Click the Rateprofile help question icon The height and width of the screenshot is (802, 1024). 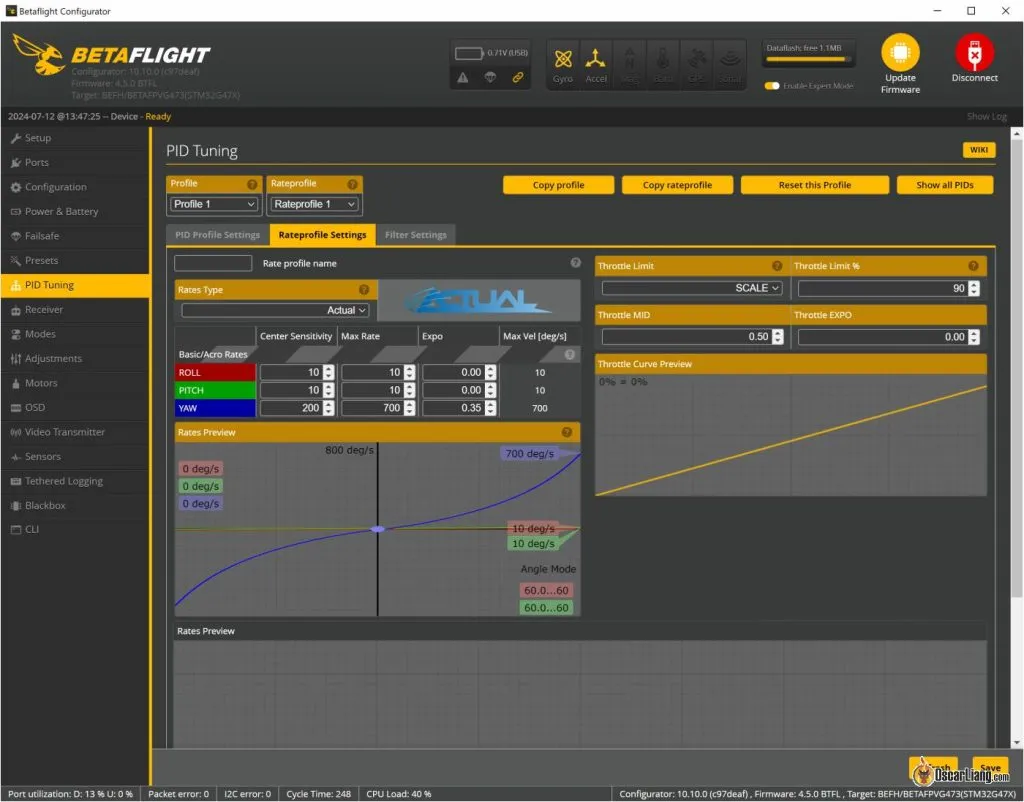[352, 184]
